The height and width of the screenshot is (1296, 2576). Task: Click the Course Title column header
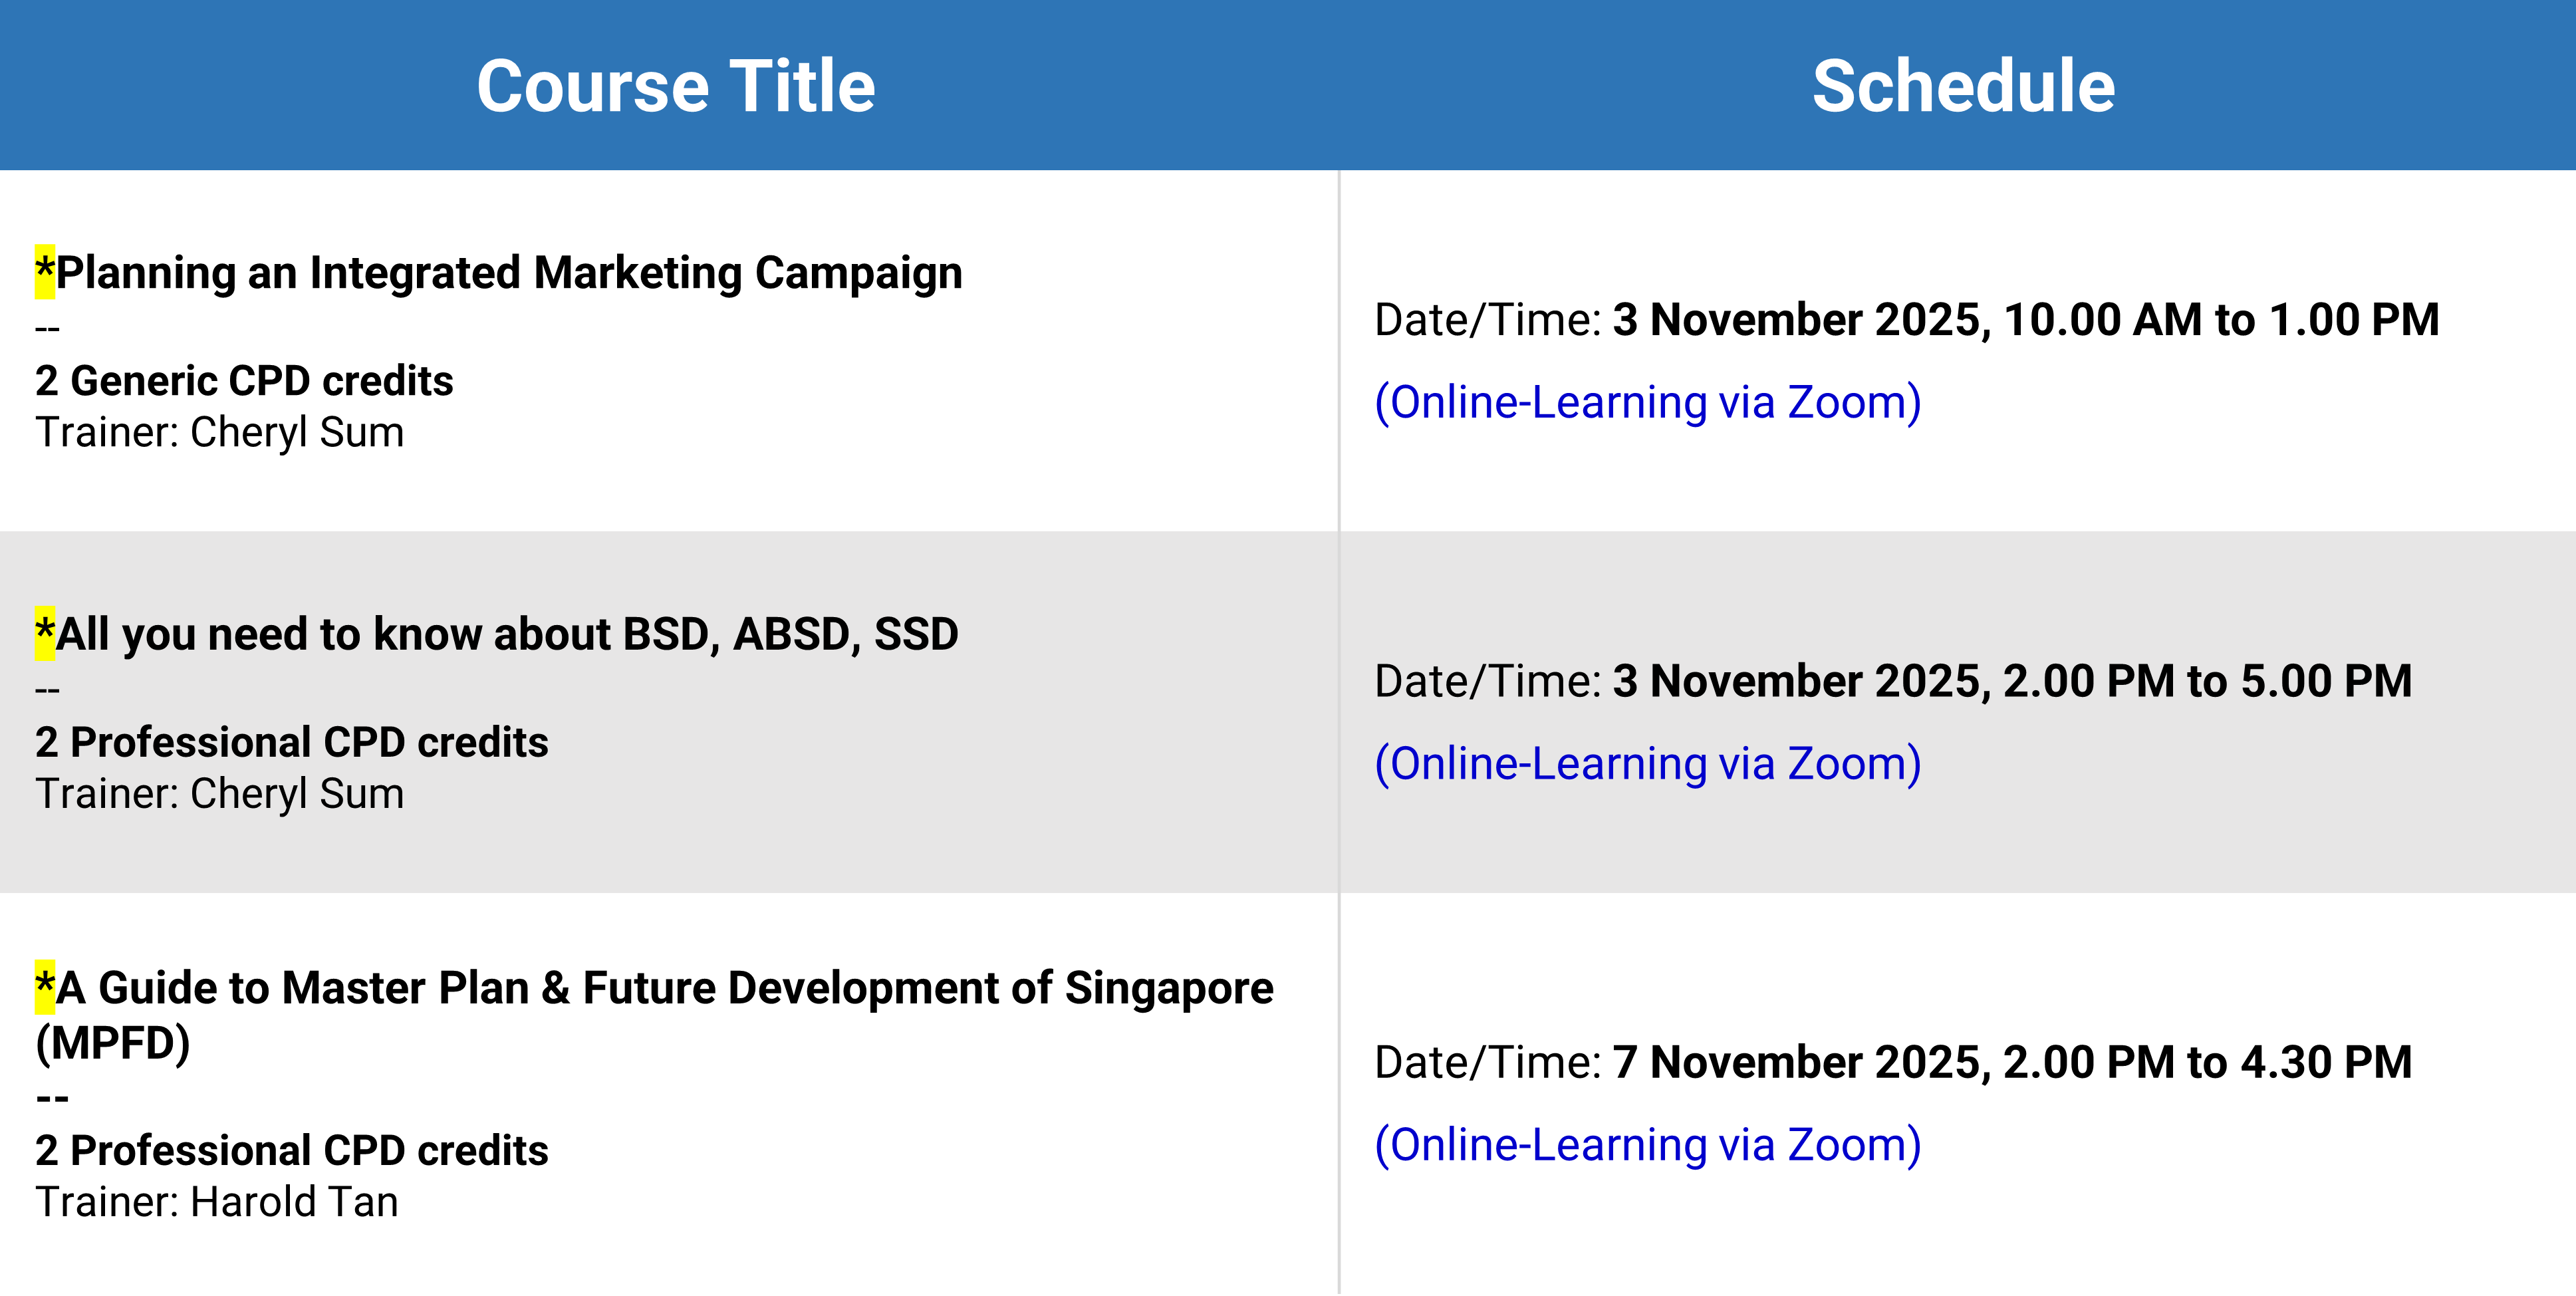click(676, 86)
